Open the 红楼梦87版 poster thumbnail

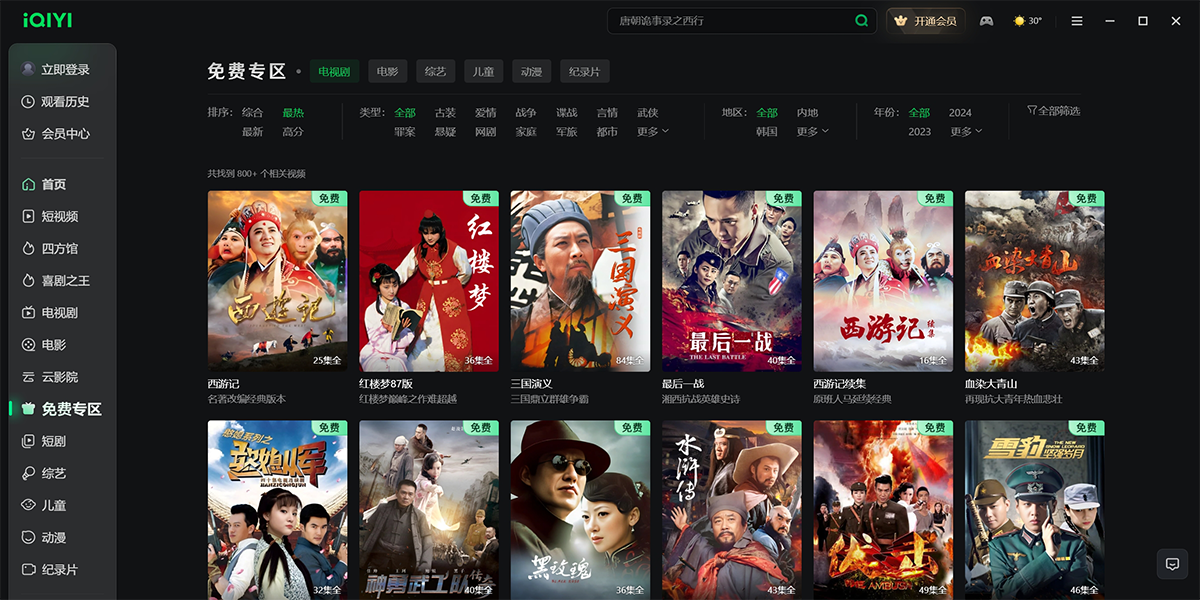tap(429, 281)
